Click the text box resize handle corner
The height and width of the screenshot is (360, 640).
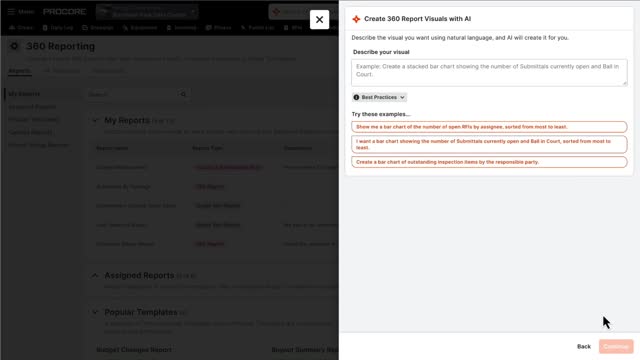tap(624, 83)
